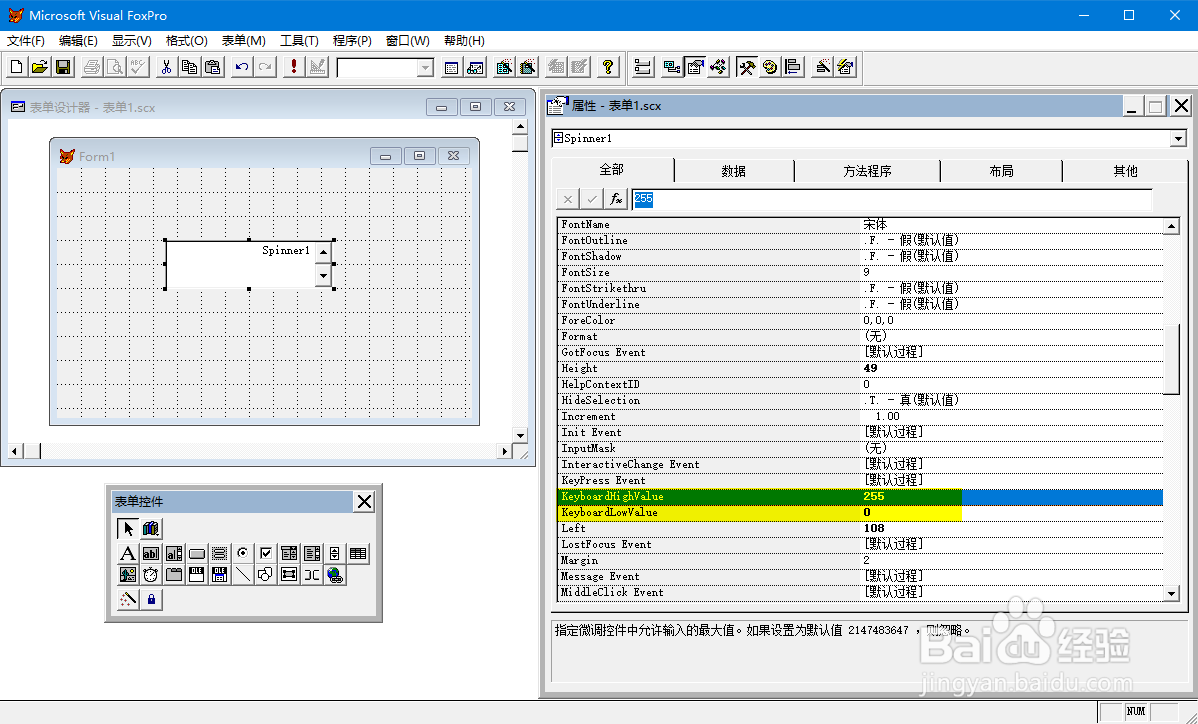Open the 显示(V) menu

(x=131, y=40)
